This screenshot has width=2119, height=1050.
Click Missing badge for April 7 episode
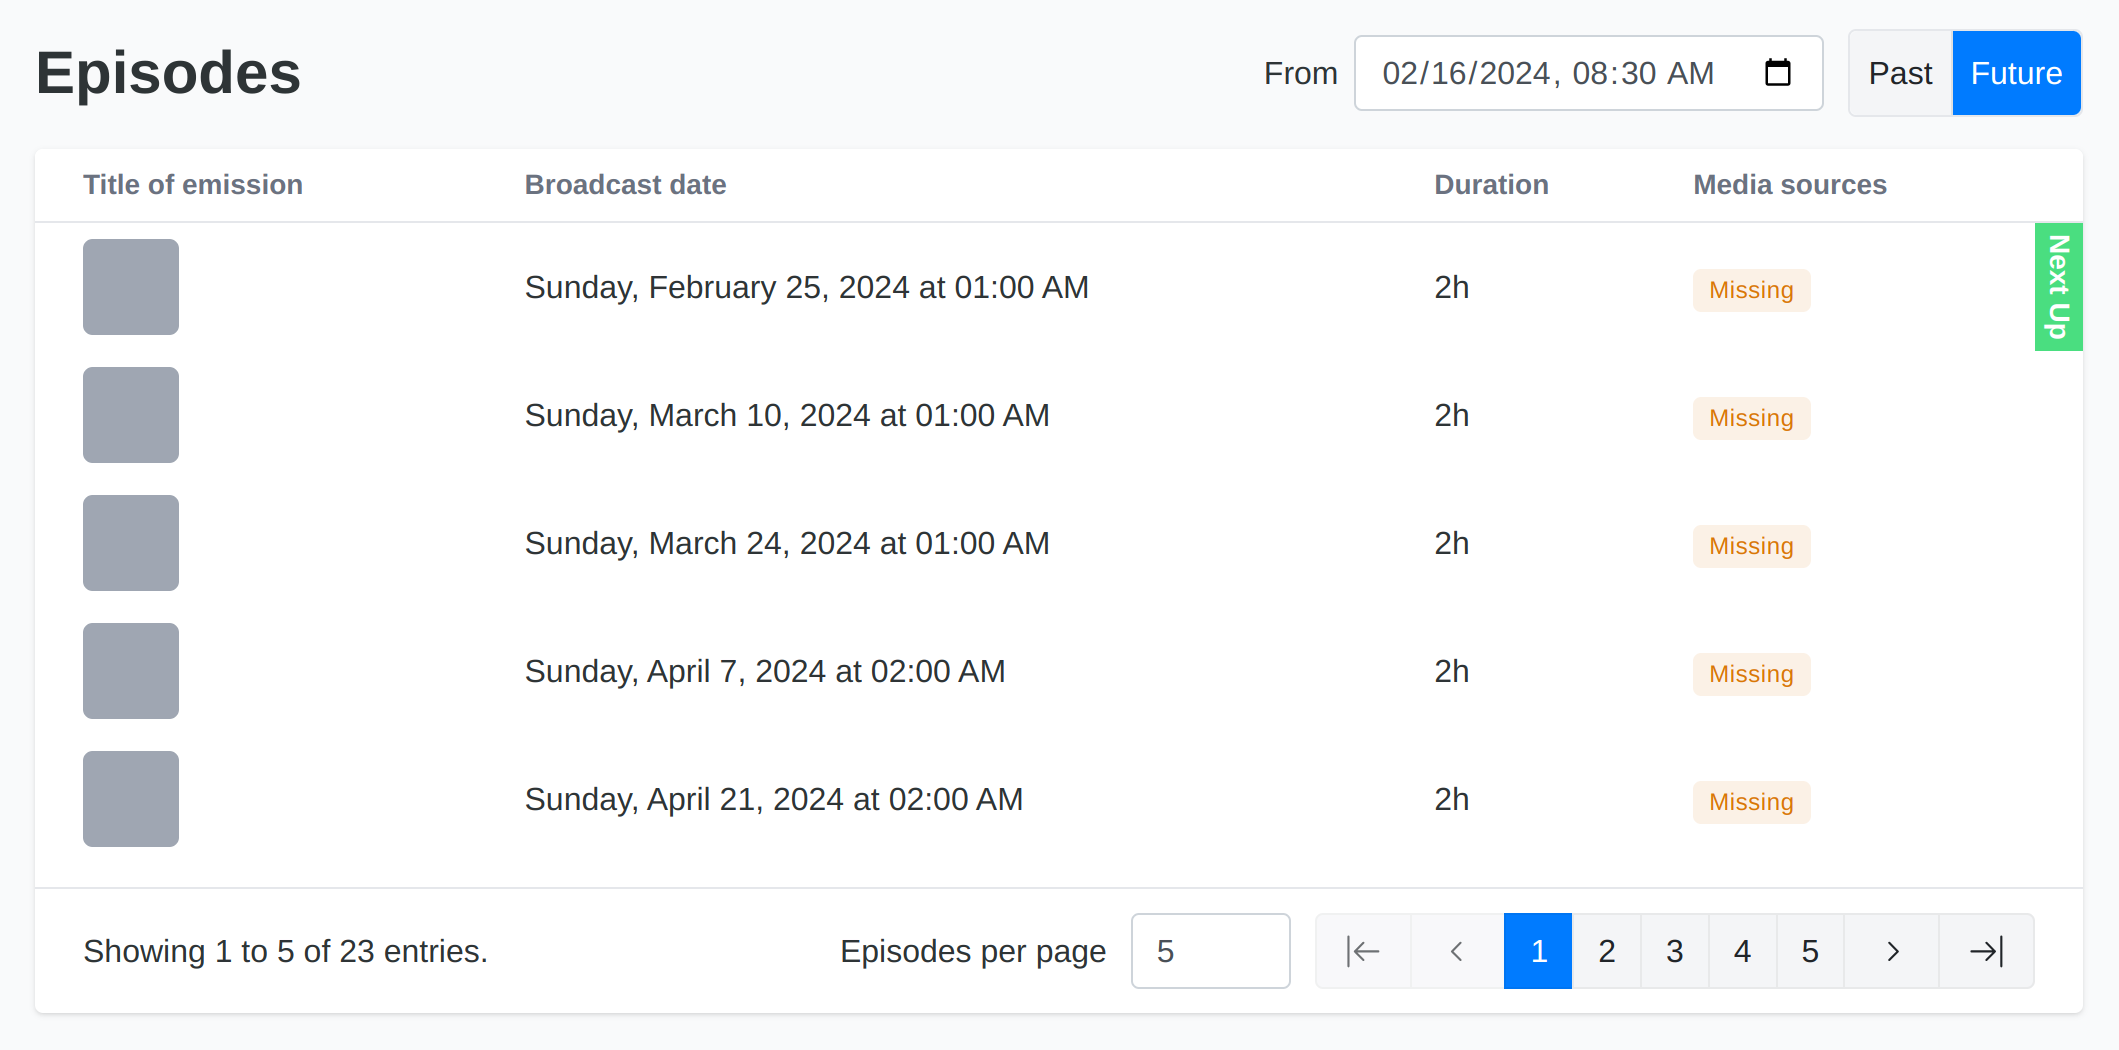tap(1751, 674)
